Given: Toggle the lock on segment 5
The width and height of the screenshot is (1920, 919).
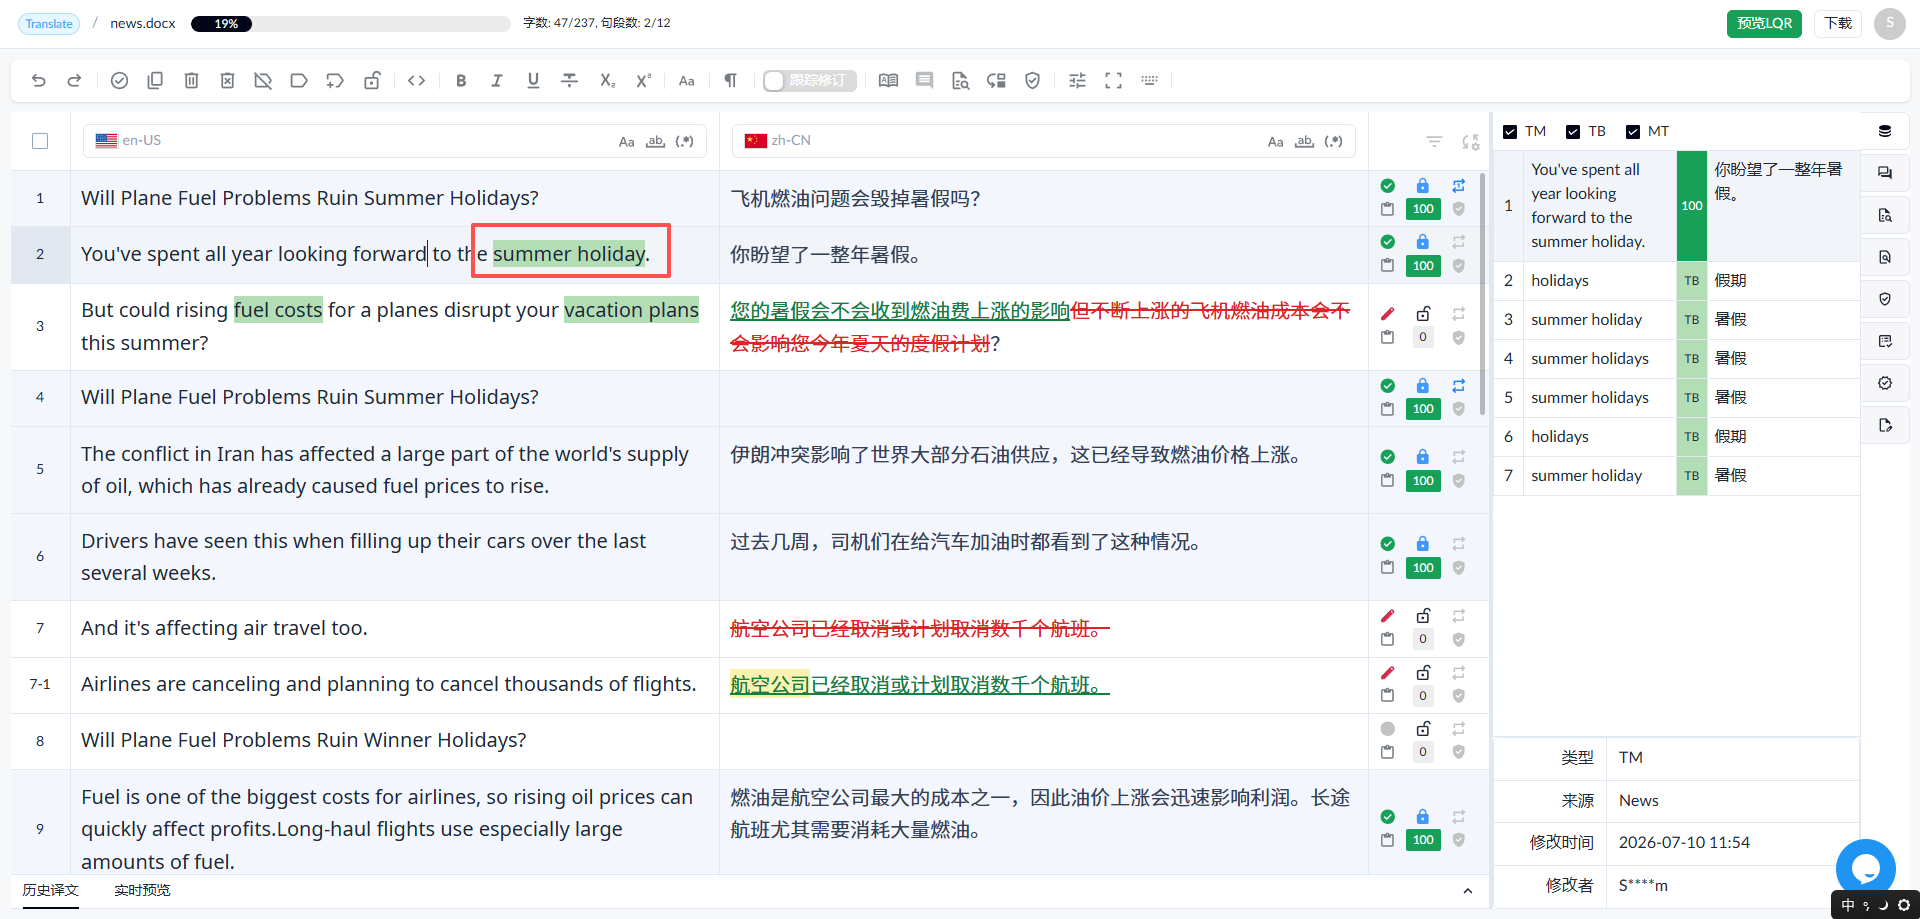Looking at the screenshot, I should (1422, 457).
